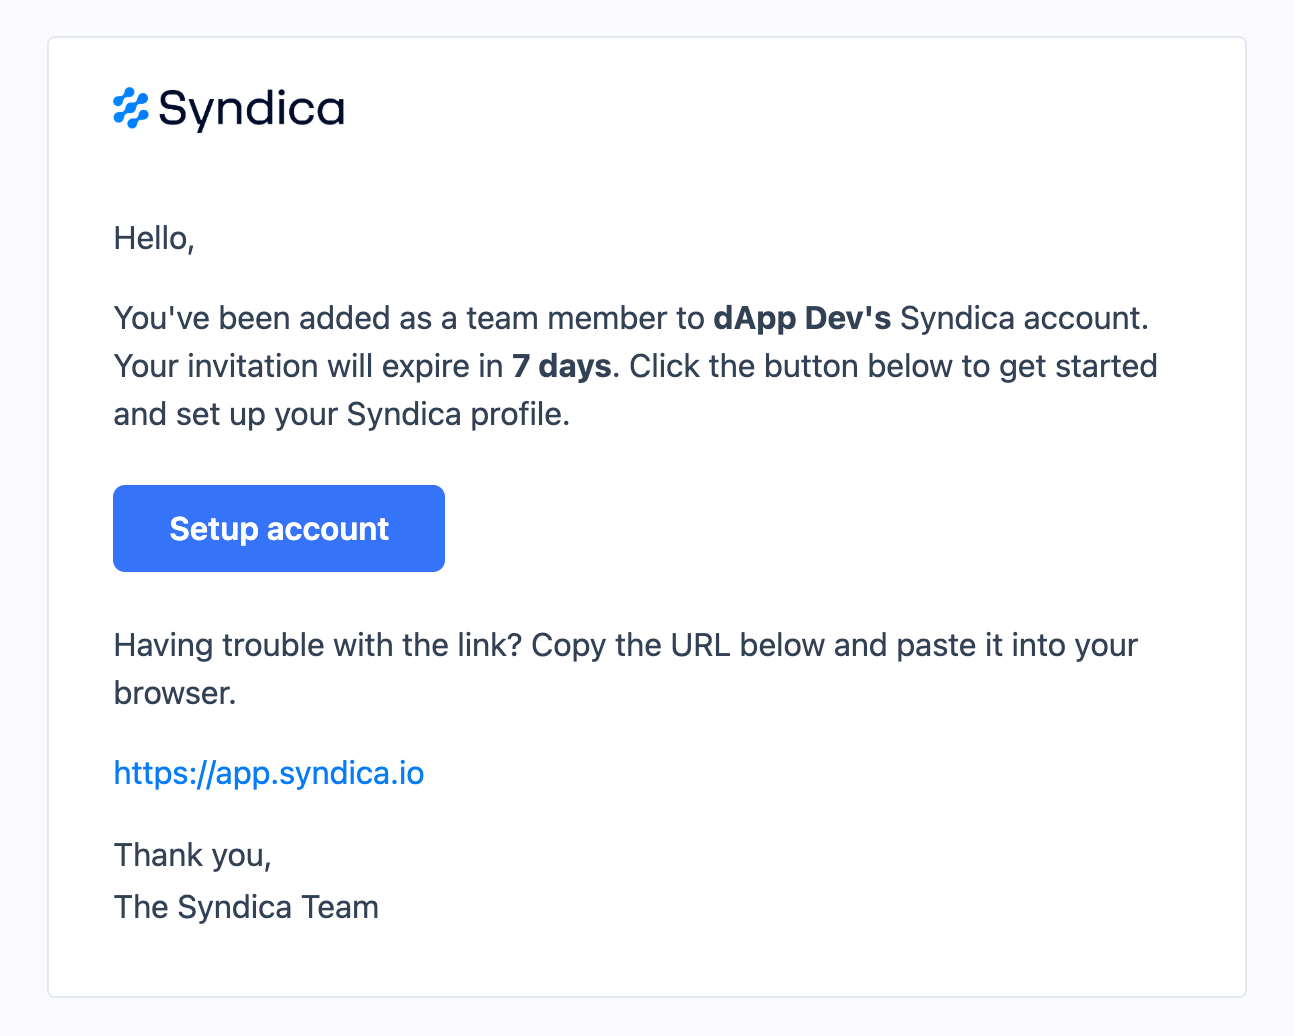Select the bold dApp Dev's text

[x=802, y=317]
